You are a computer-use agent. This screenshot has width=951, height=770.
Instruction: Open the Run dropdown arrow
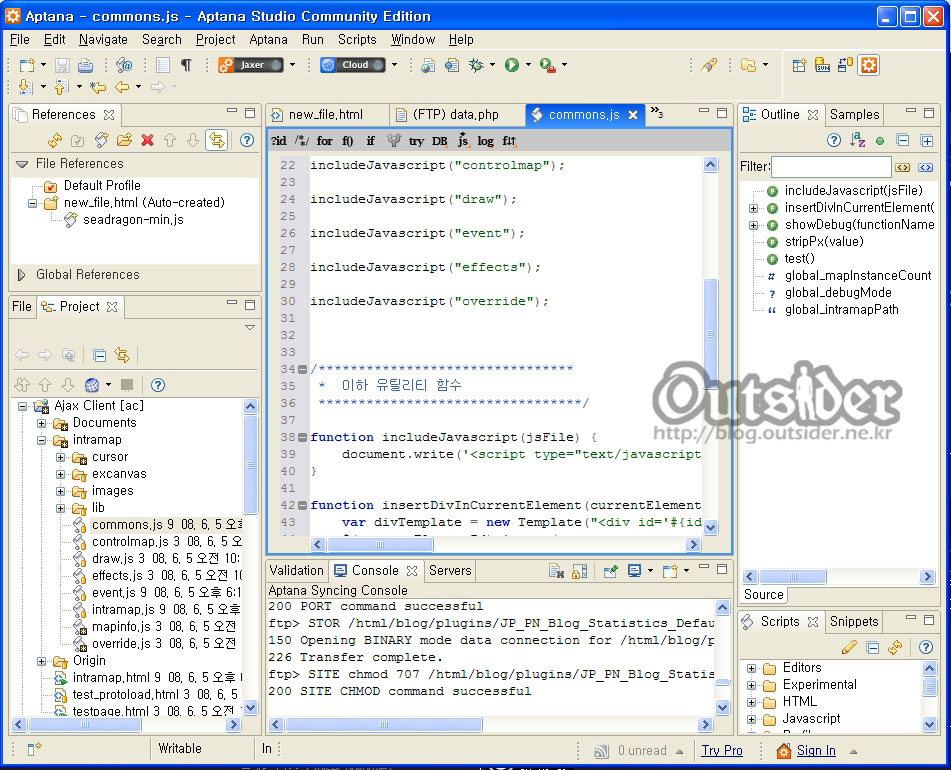tap(528, 65)
